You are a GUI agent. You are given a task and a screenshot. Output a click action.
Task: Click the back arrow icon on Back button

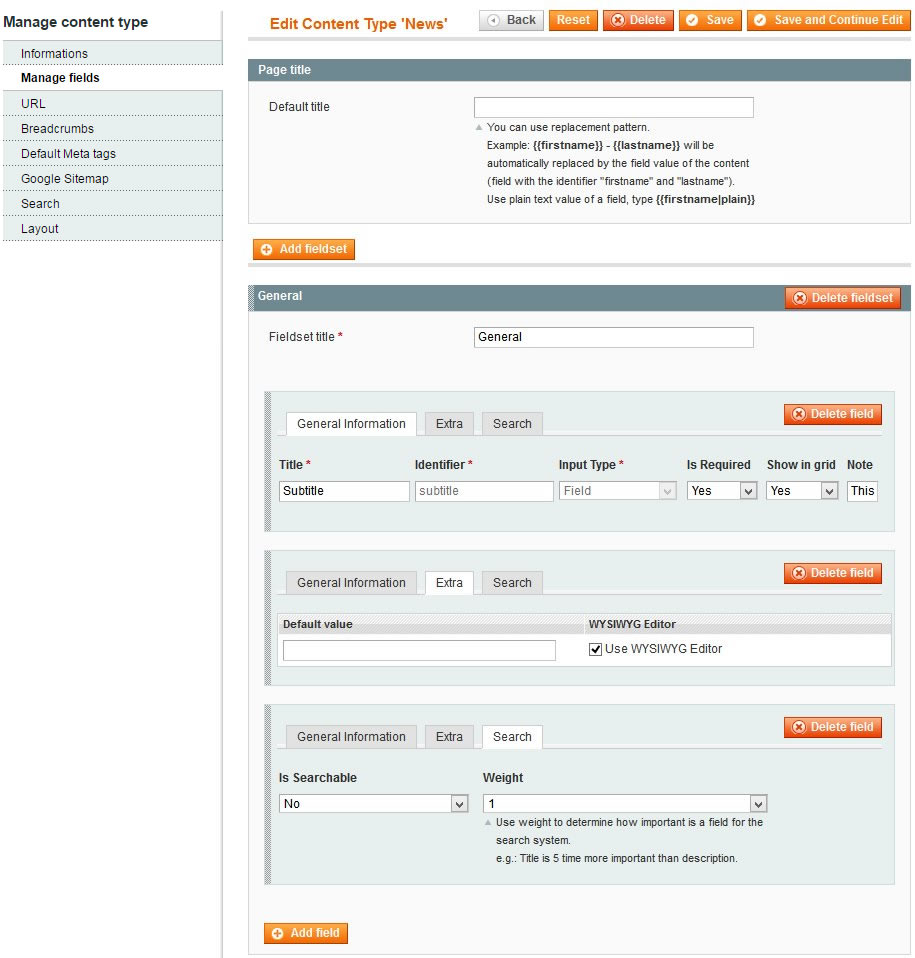[494, 20]
